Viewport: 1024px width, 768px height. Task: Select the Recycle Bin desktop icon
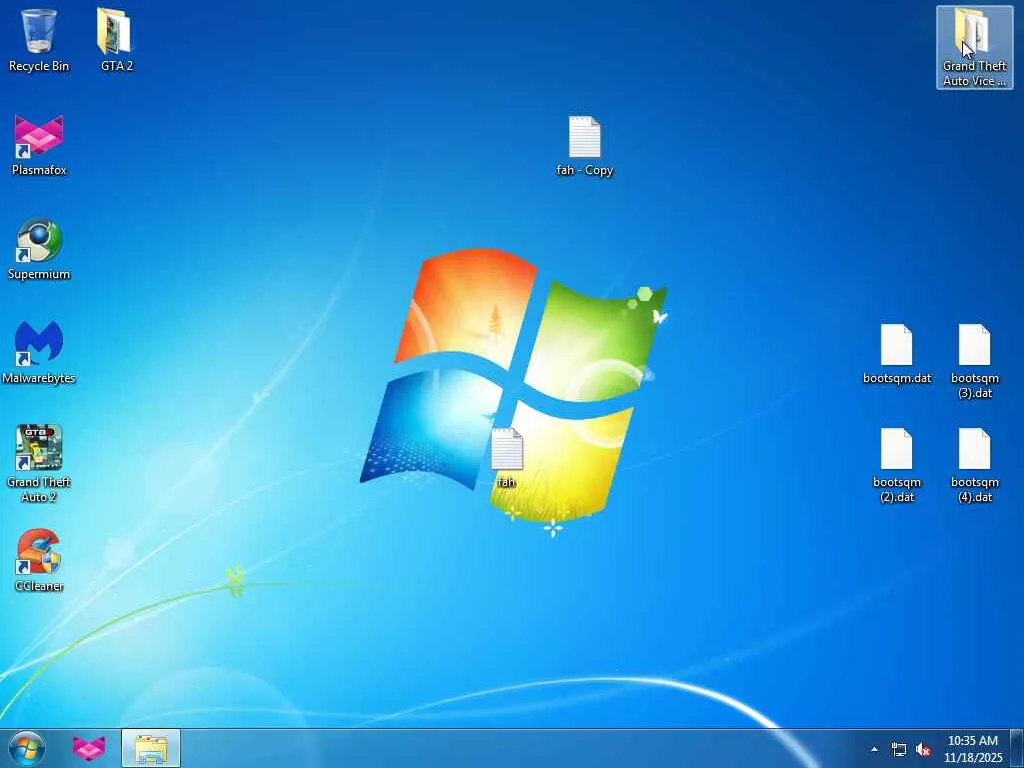point(39,40)
